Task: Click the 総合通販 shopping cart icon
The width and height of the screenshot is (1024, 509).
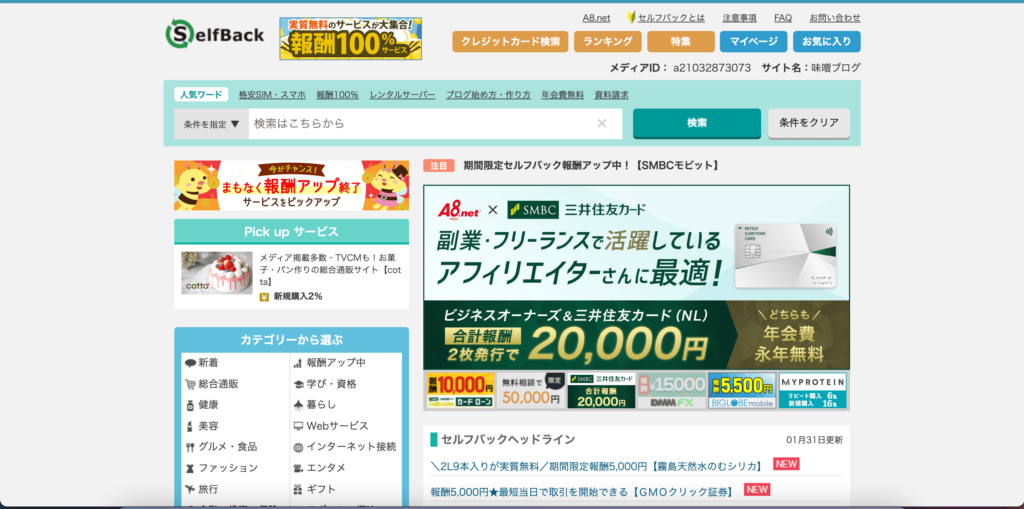Action: [x=190, y=384]
